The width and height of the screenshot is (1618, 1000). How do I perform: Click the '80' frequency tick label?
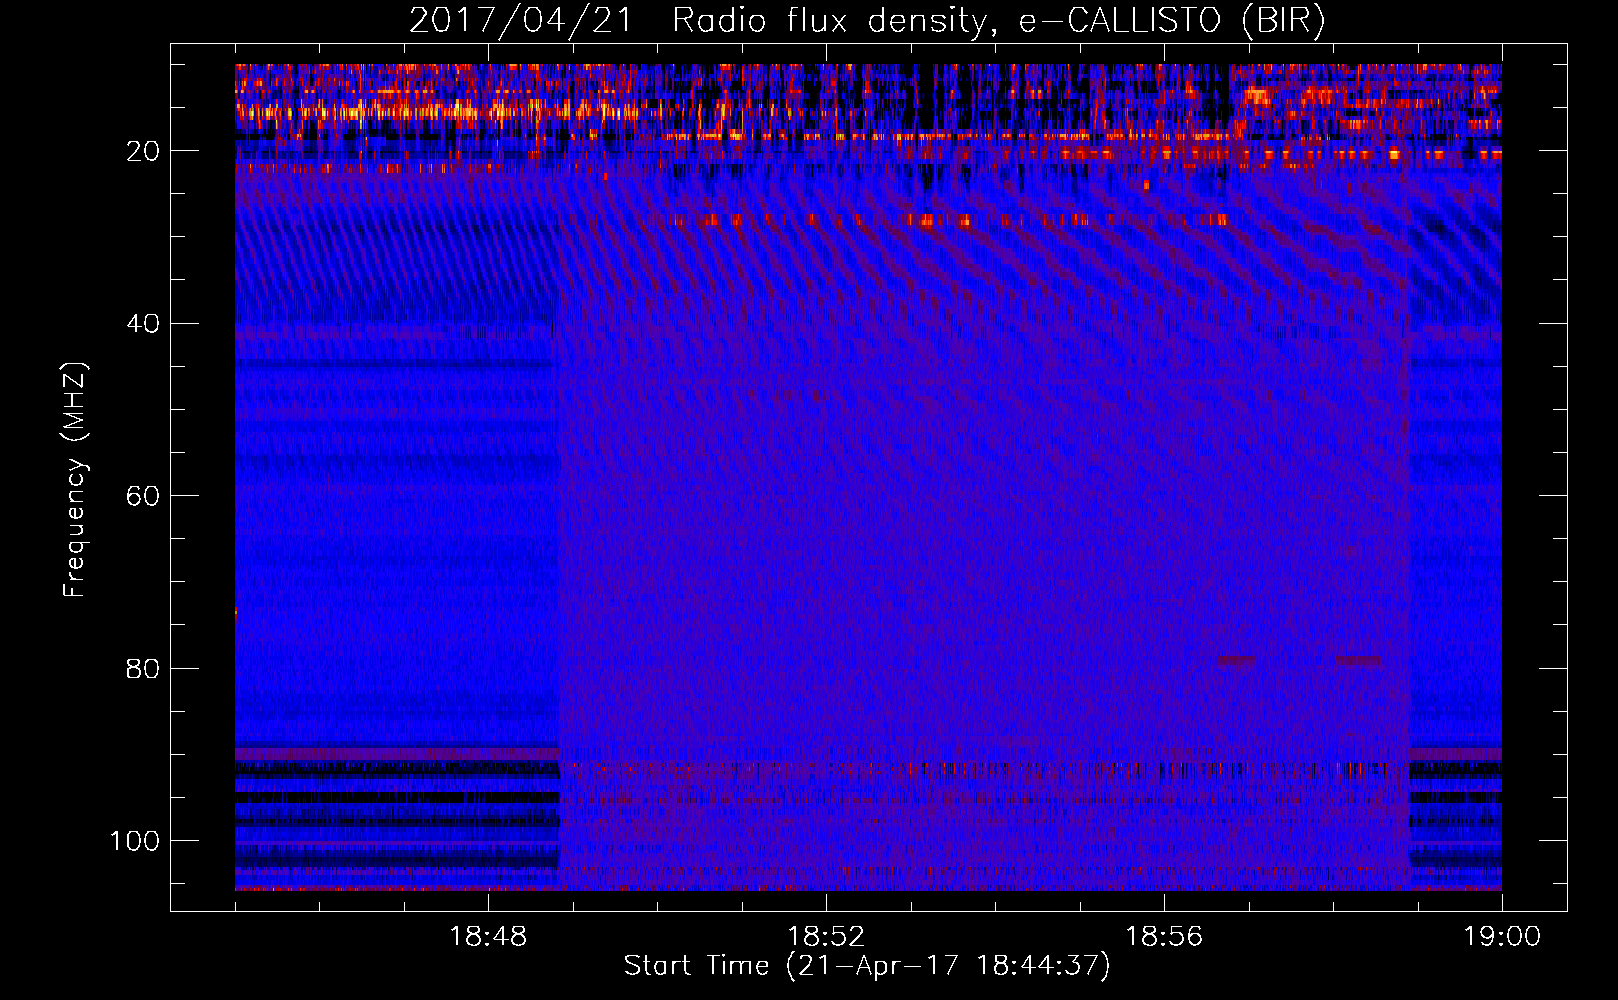pyautogui.click(x=143, y=668)
